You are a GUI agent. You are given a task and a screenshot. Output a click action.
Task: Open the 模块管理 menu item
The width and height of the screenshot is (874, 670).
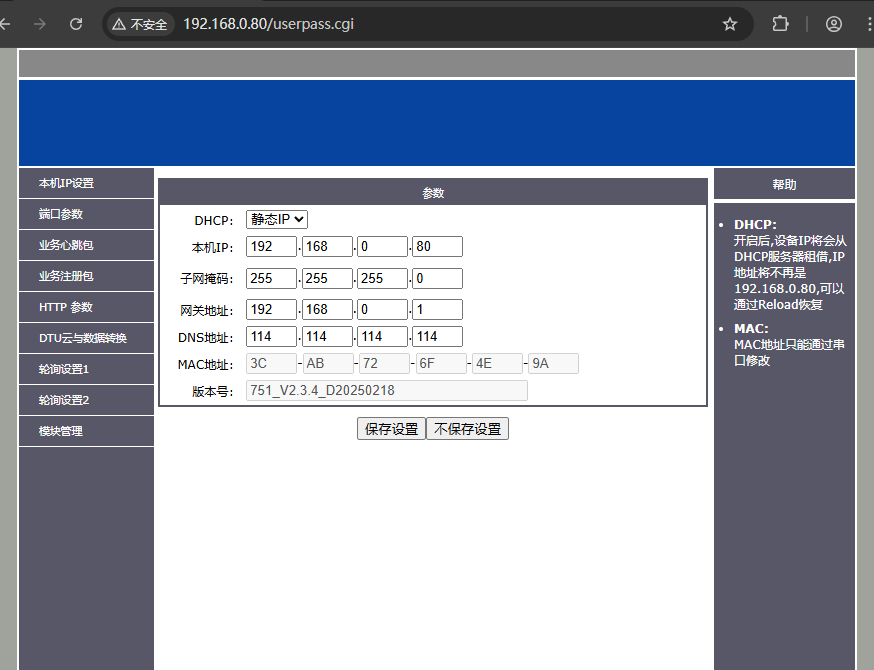86,431
